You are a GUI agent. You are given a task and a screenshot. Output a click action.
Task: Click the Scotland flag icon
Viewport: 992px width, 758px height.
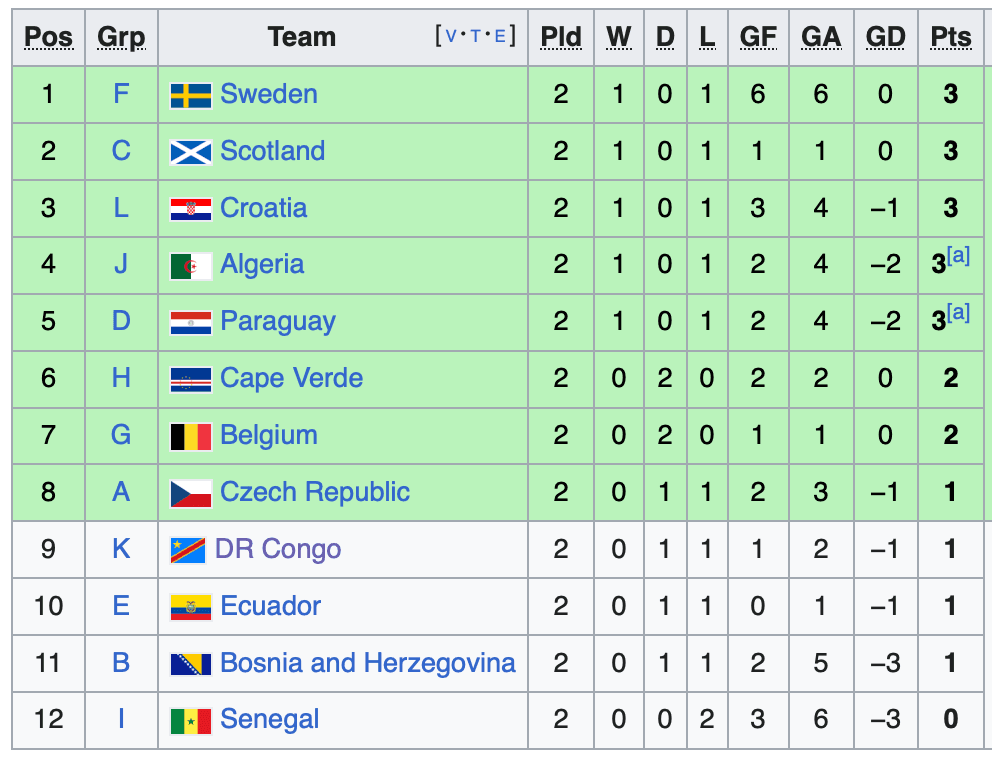pos(191,152)
